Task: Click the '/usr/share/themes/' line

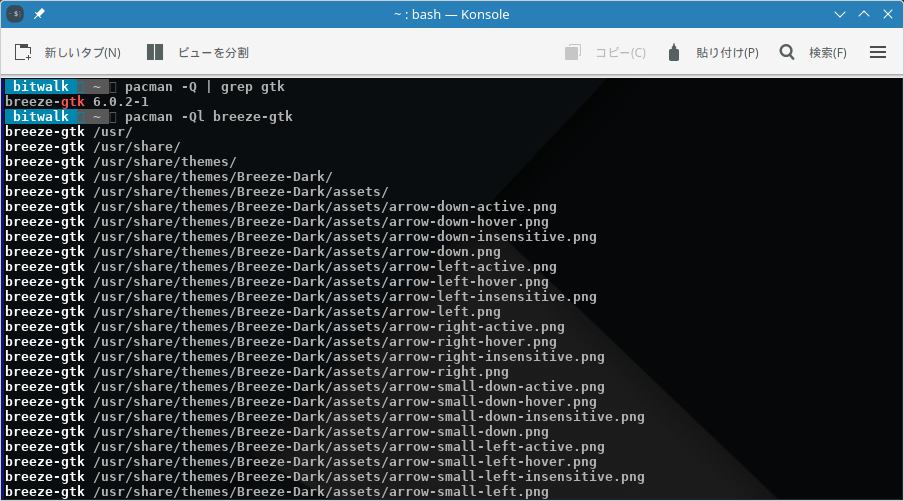Action: coord(120,161)
